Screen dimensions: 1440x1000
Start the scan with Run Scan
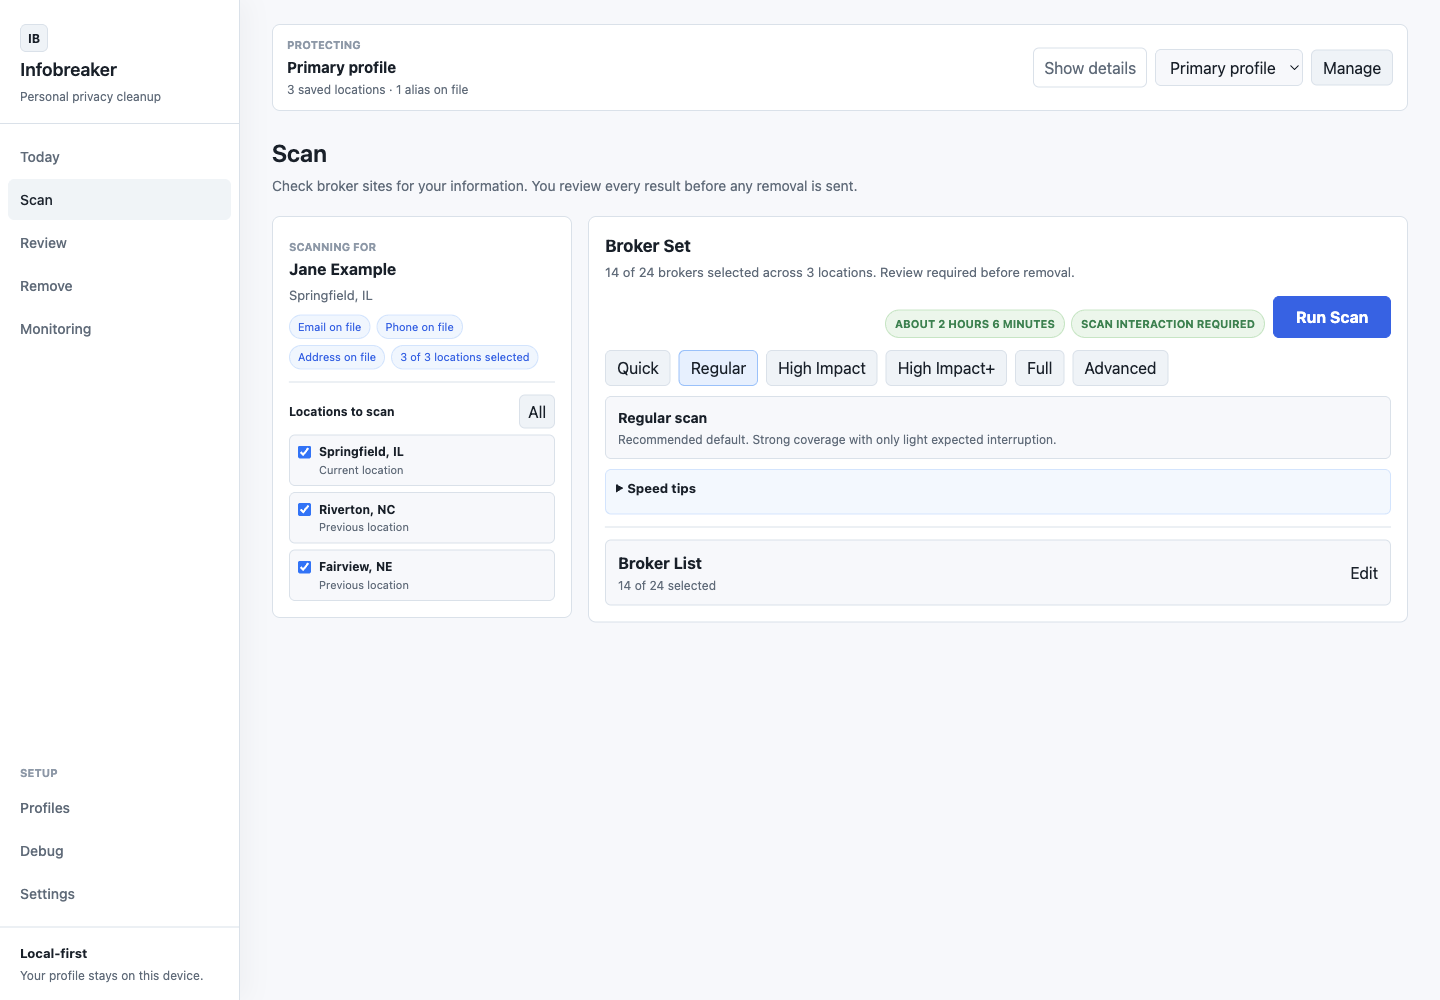[1331, 317]
